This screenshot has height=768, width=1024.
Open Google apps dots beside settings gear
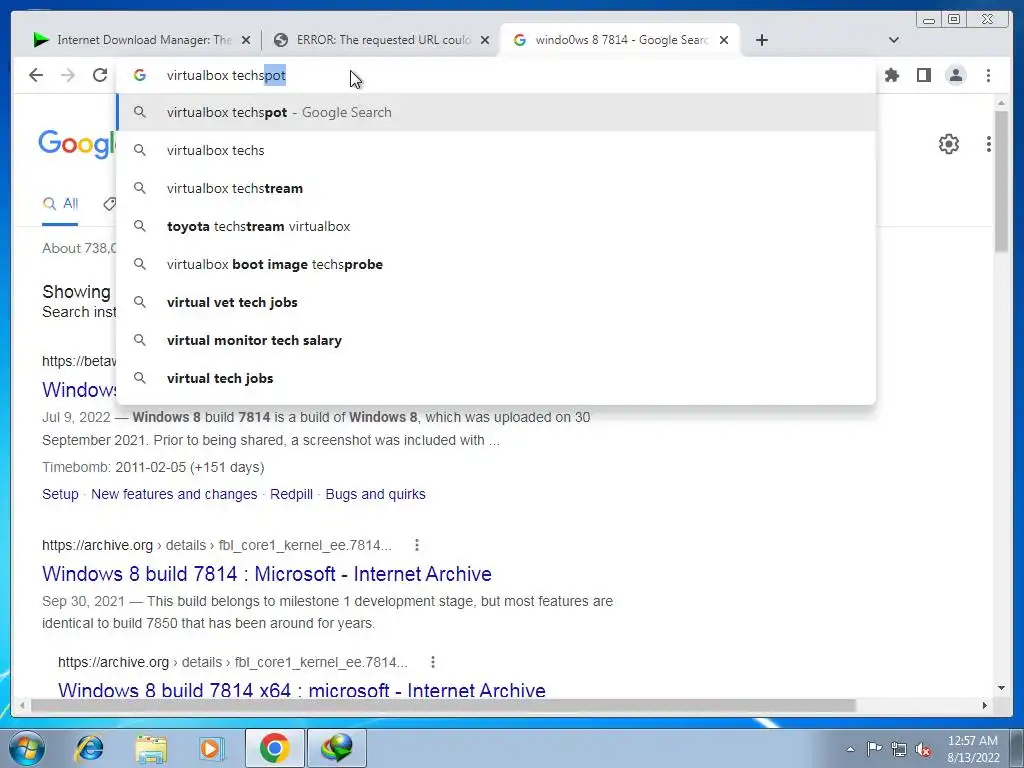click(x=989, y=144)
